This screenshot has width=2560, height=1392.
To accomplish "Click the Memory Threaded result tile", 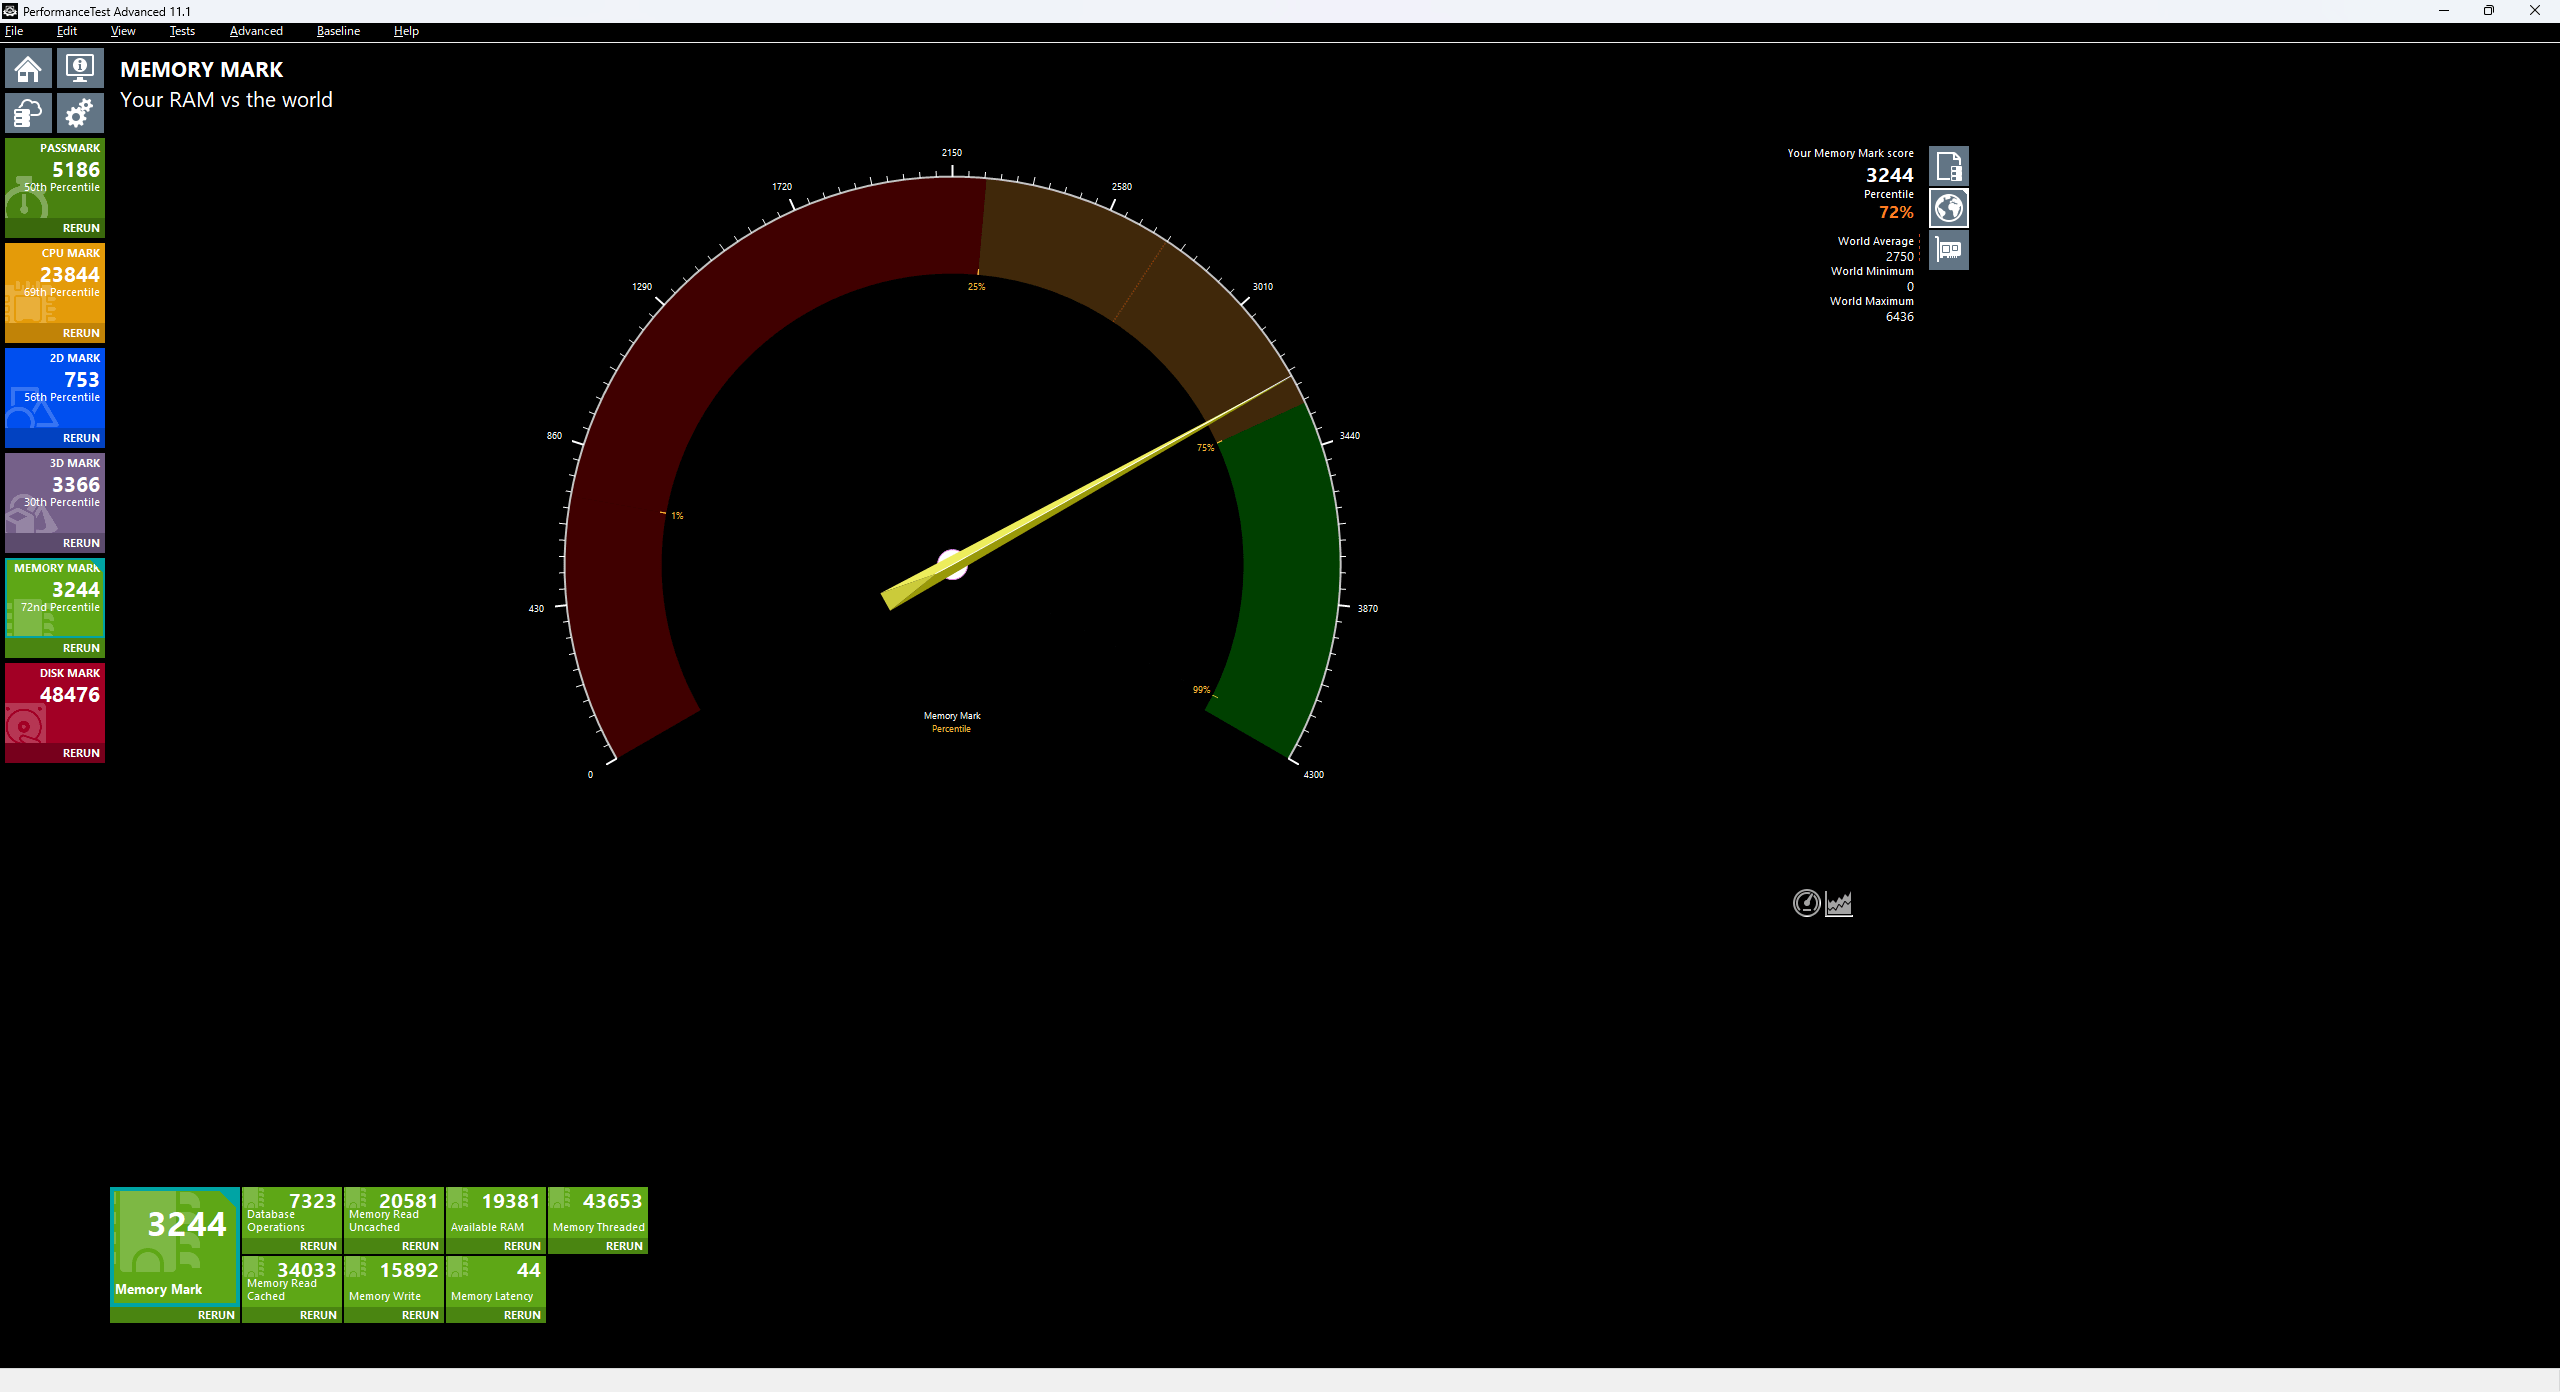I will 598,1212.
